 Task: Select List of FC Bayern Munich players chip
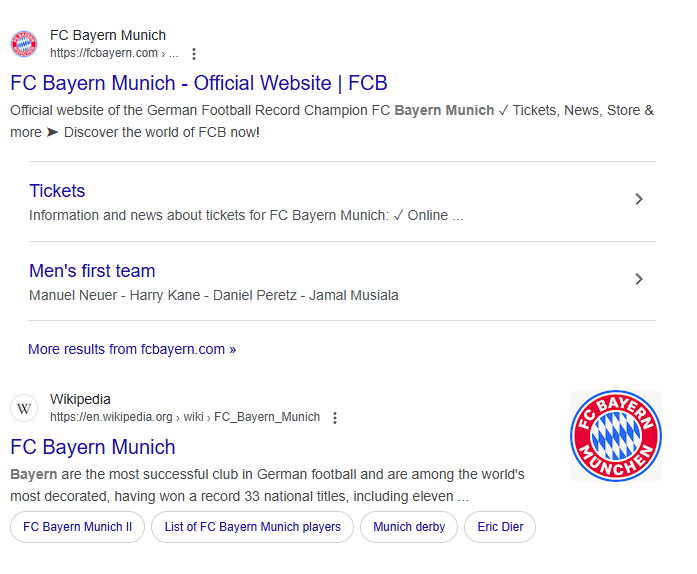coord(252,527)
